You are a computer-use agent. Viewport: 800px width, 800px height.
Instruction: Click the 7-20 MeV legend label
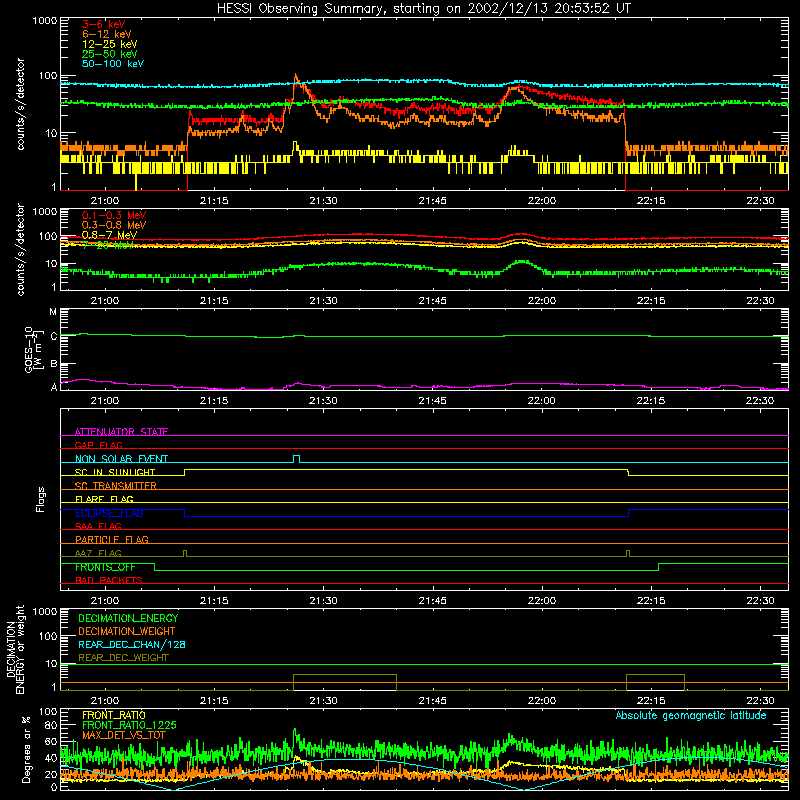(107, 245)
